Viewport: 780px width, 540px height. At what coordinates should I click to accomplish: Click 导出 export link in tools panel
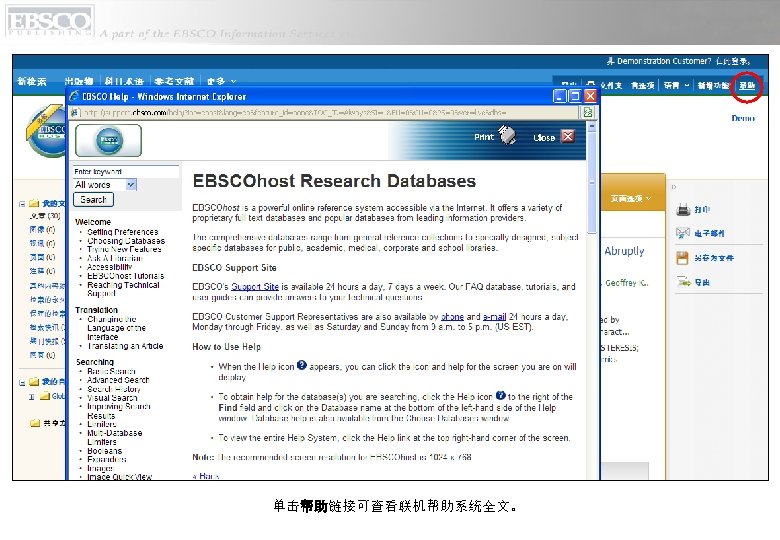click(x=702, y=282)
